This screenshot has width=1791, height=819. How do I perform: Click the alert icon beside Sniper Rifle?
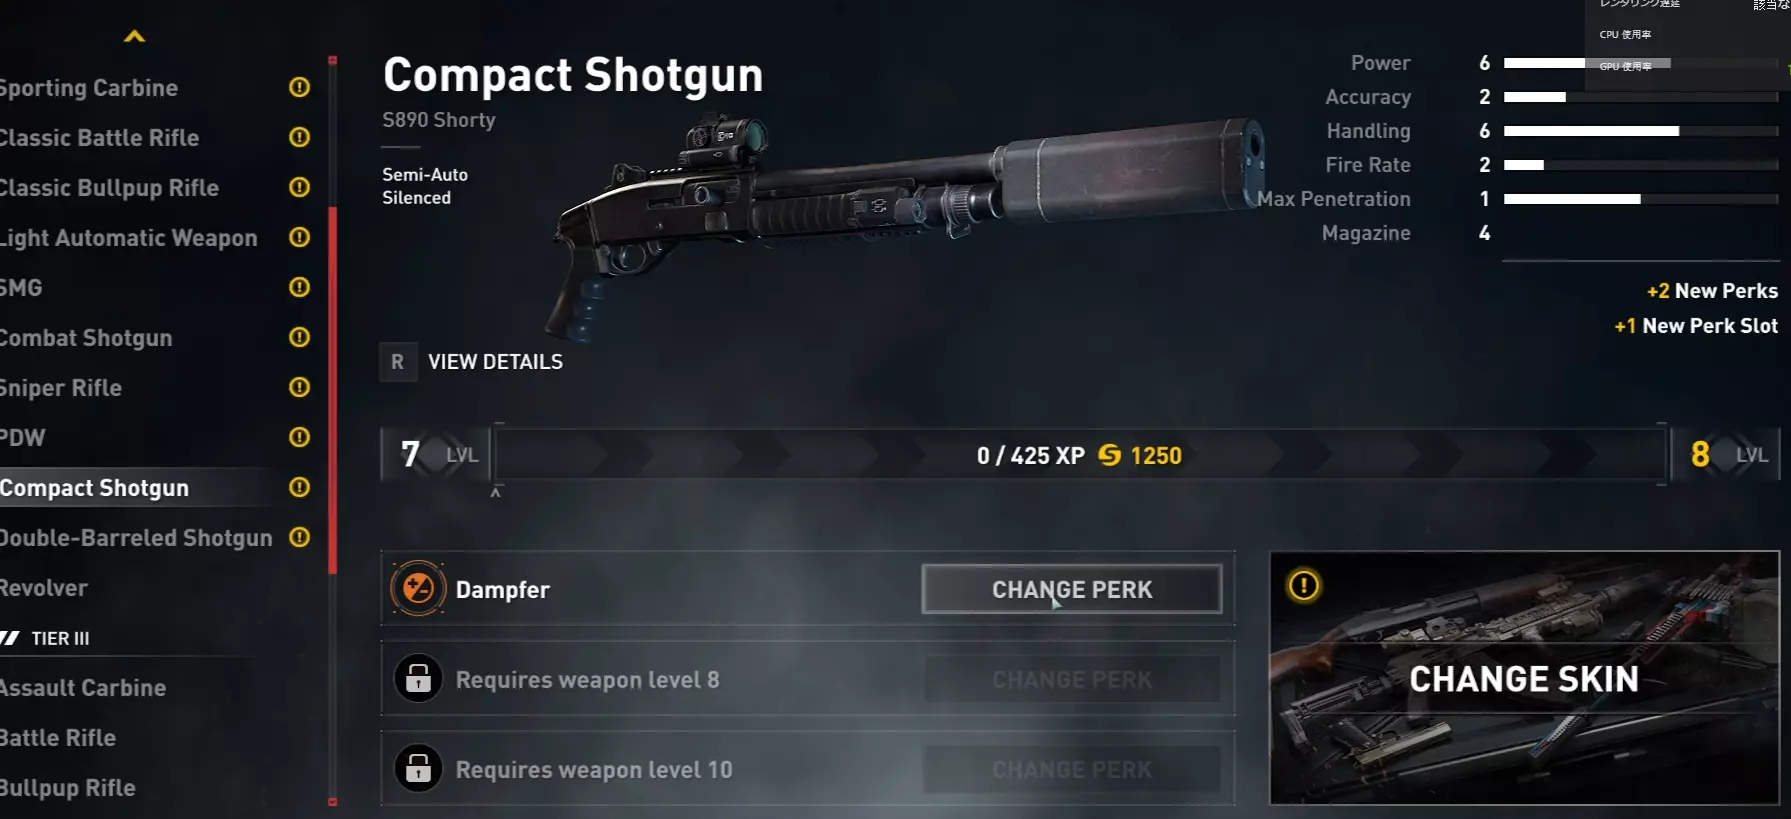coord(299,387)
